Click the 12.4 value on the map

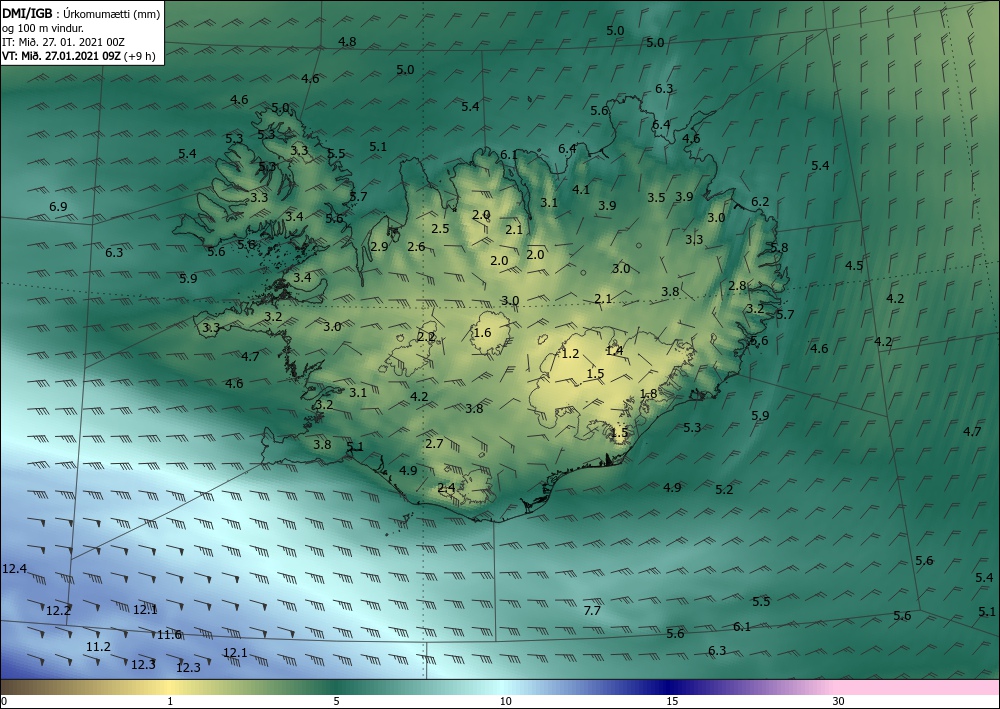(14, 568)
